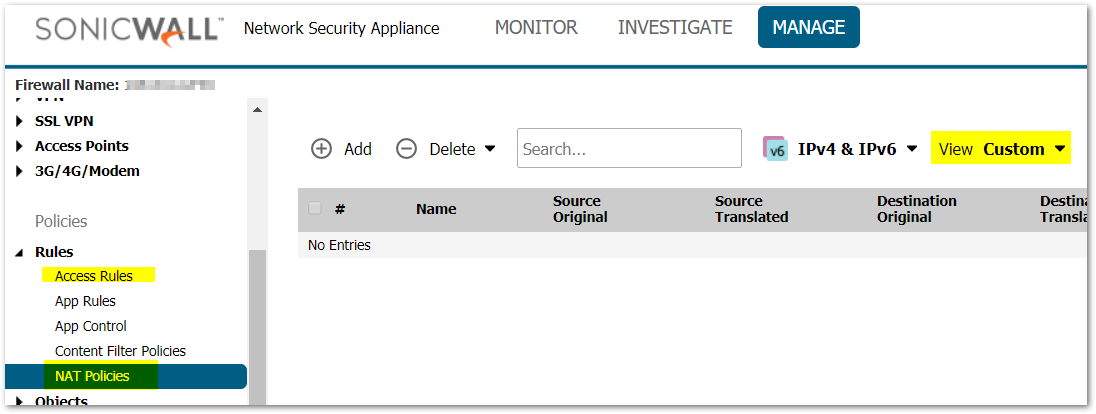Switch to the INVESTIGATE tab
The image size is (1096, 414).
click(x=675, y=28)
